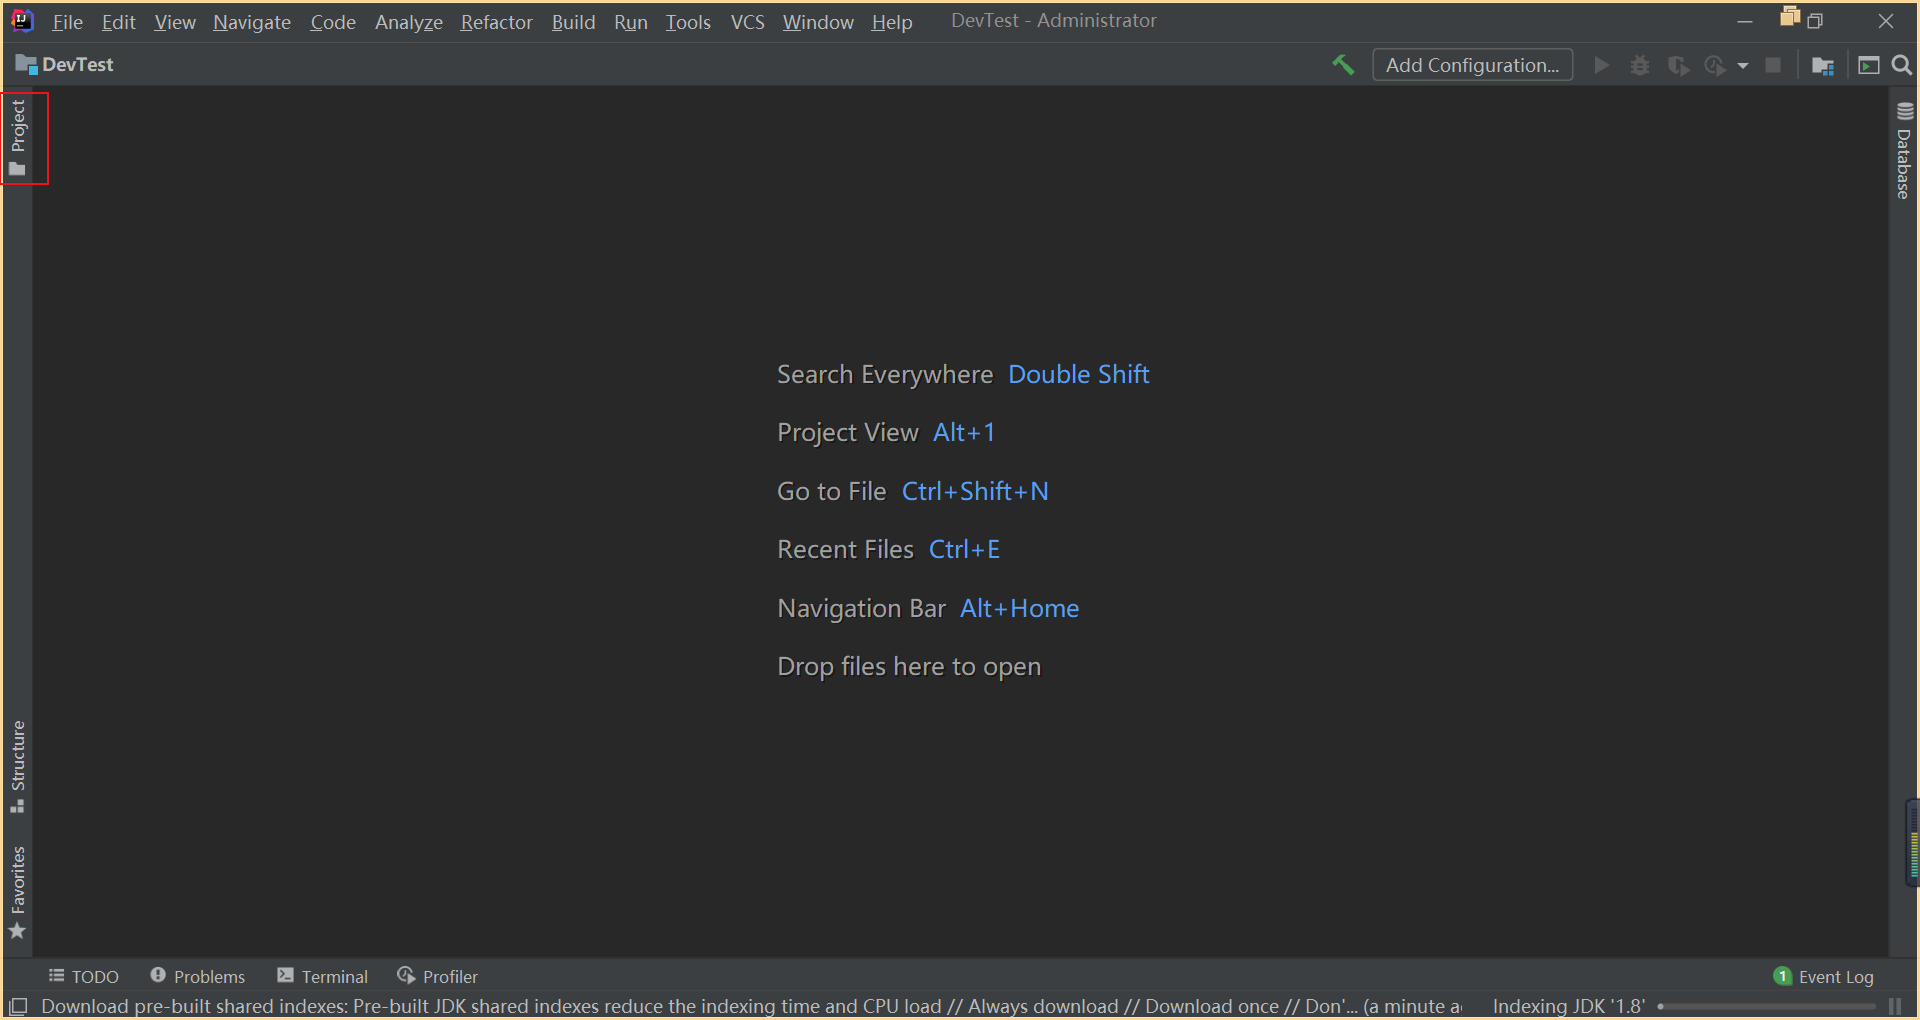Image resolution: width=1920 pixels, height=1020 pixels.
Task: Click the pre-built shared indexes status message
Action: (750, 1006)
